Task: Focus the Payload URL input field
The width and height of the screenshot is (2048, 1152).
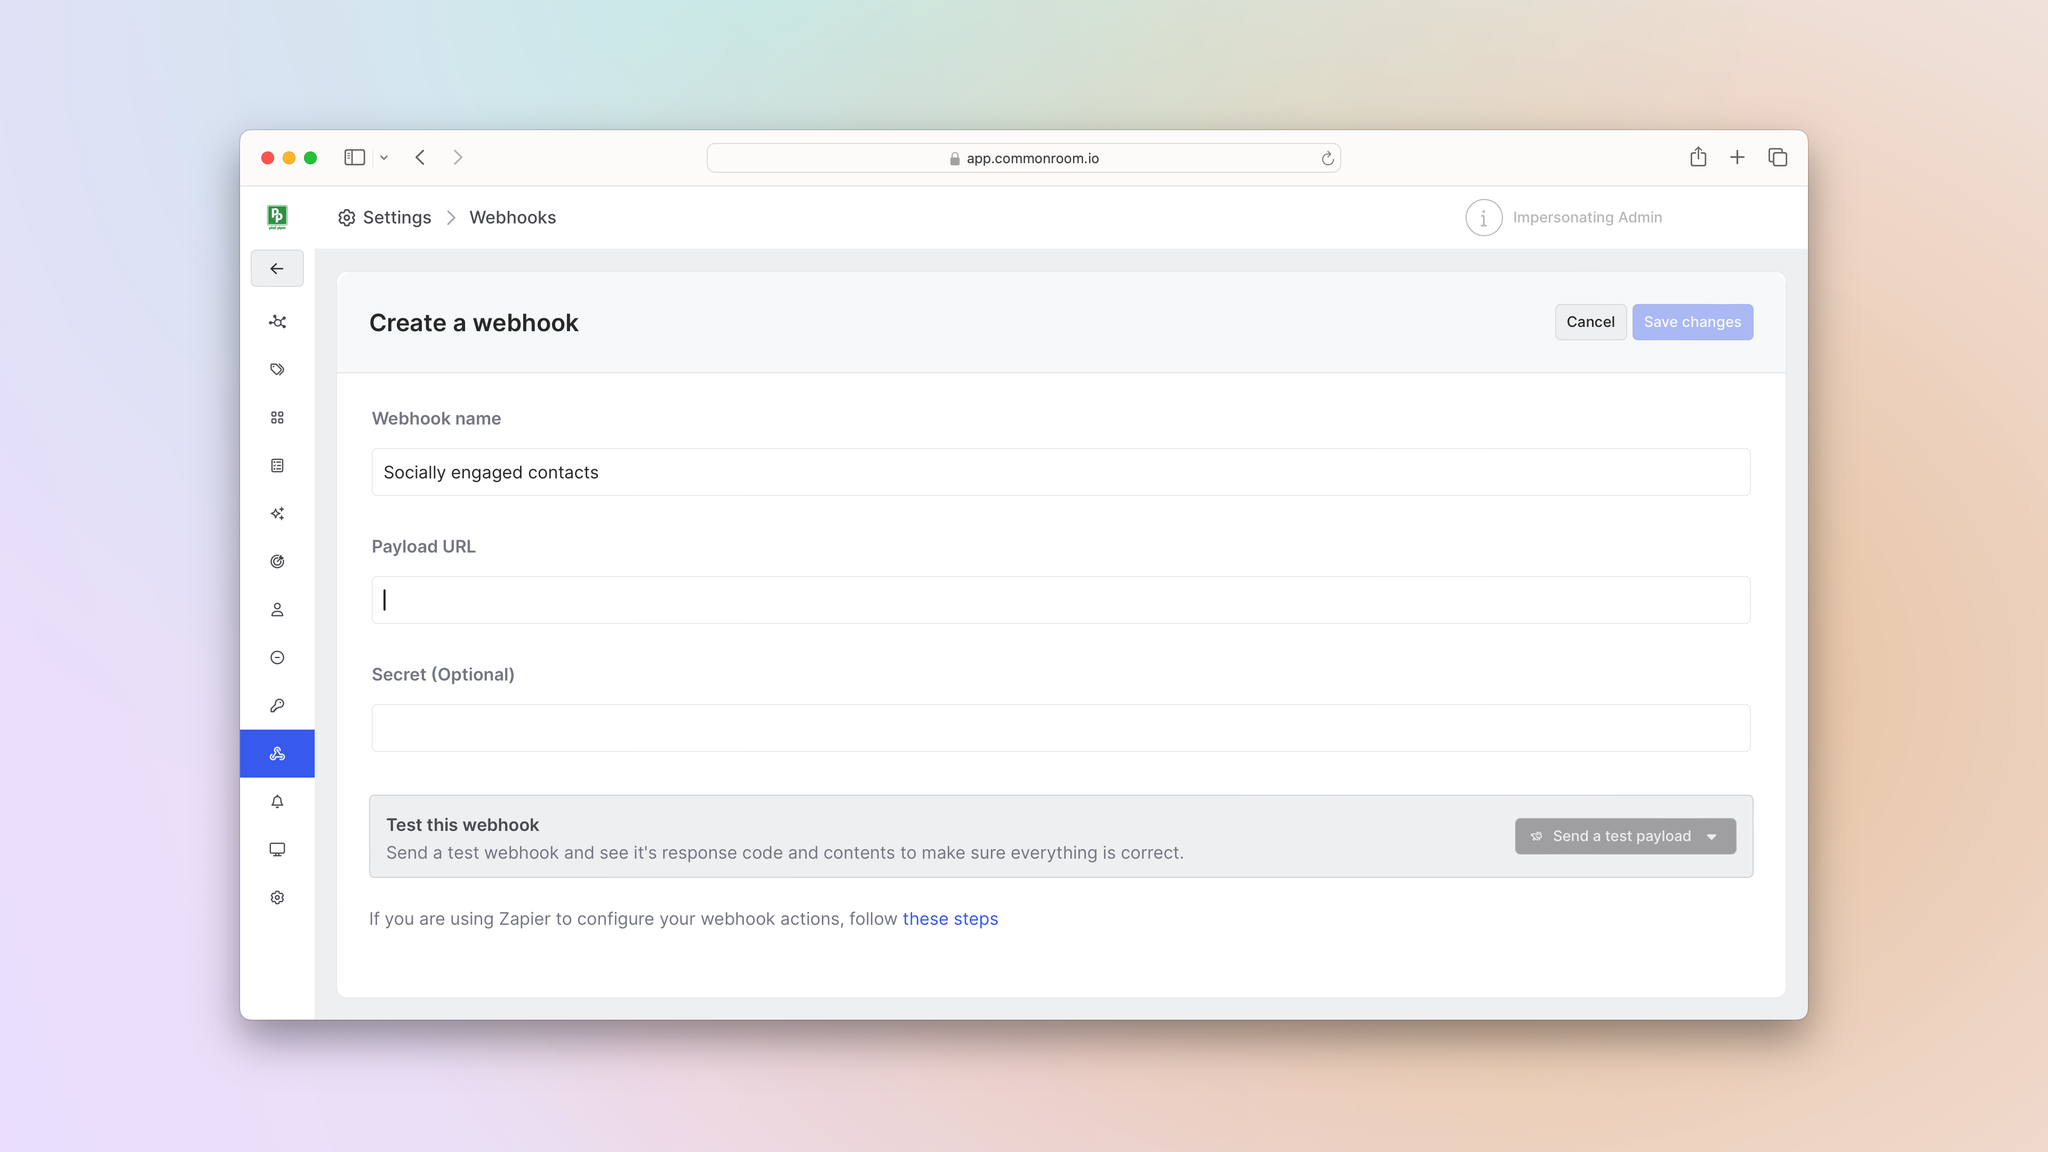Action: pyautogui.click(x=1060, y=600)
